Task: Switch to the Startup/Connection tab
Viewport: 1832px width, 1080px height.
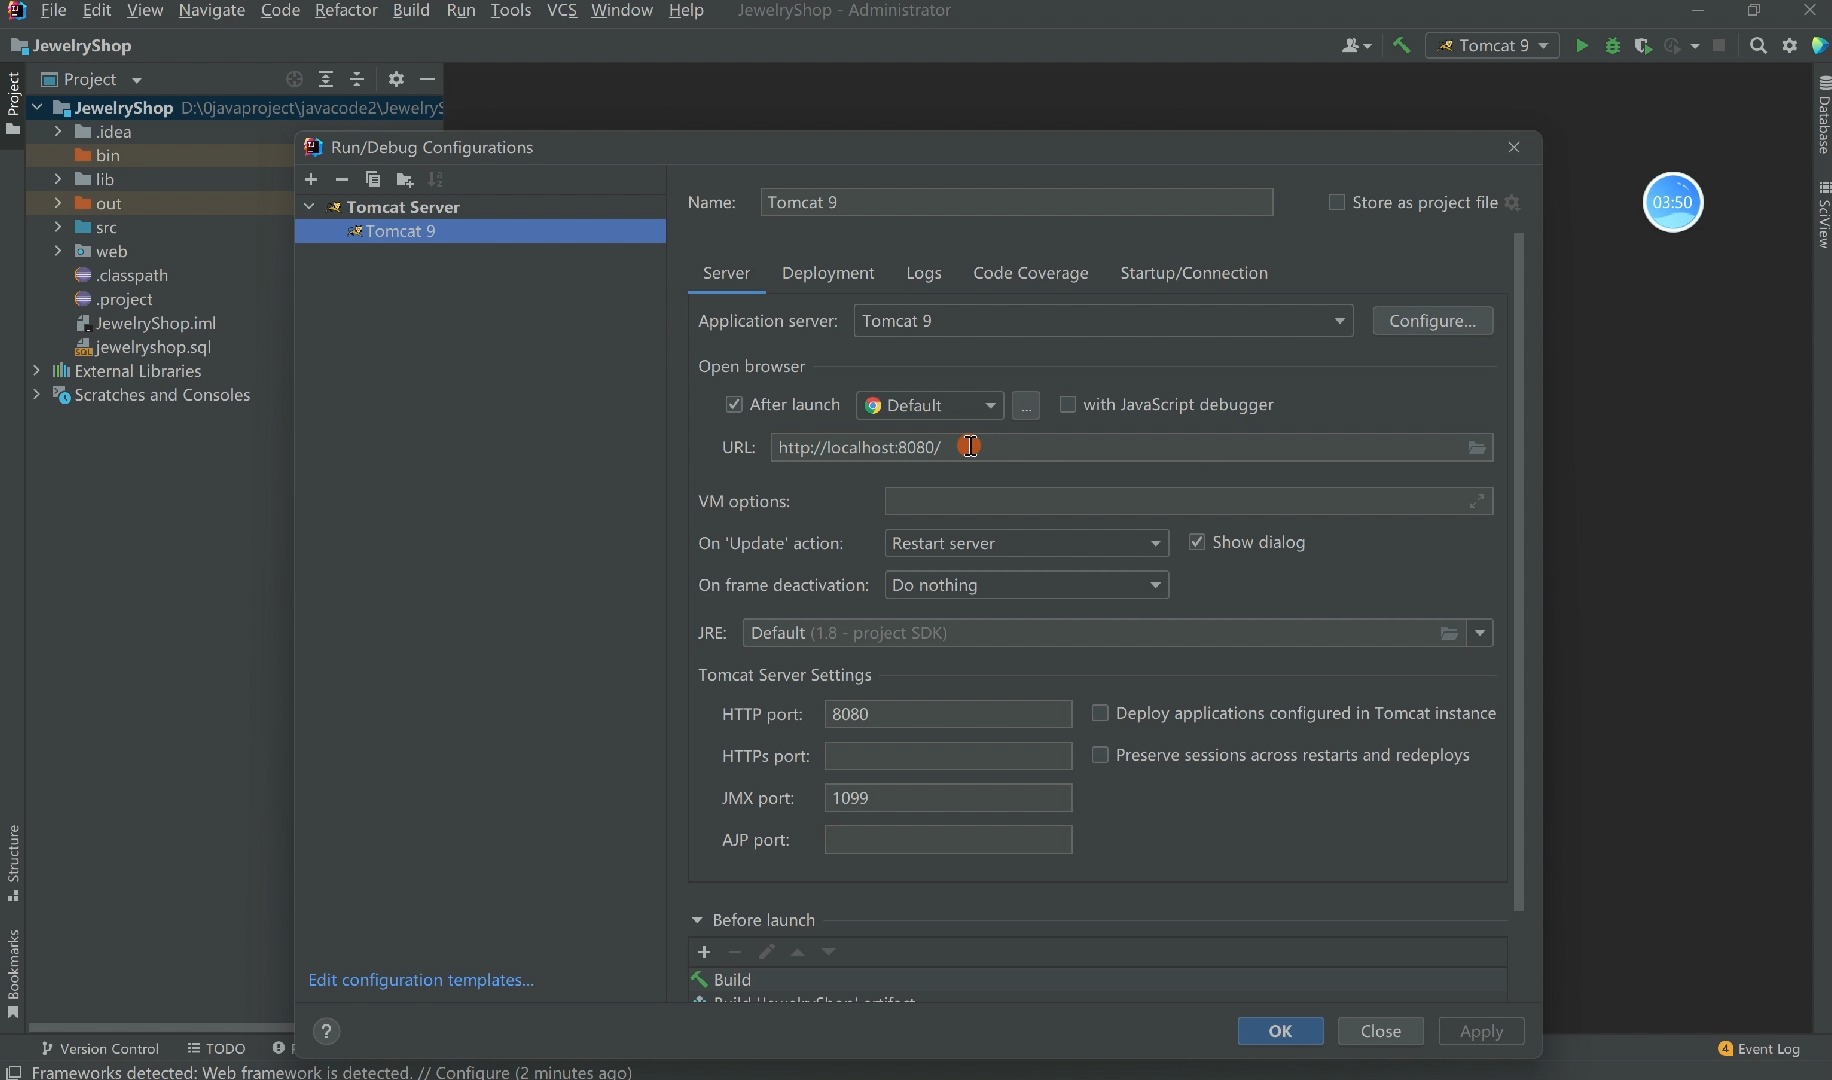Action: click(1194, 273)
